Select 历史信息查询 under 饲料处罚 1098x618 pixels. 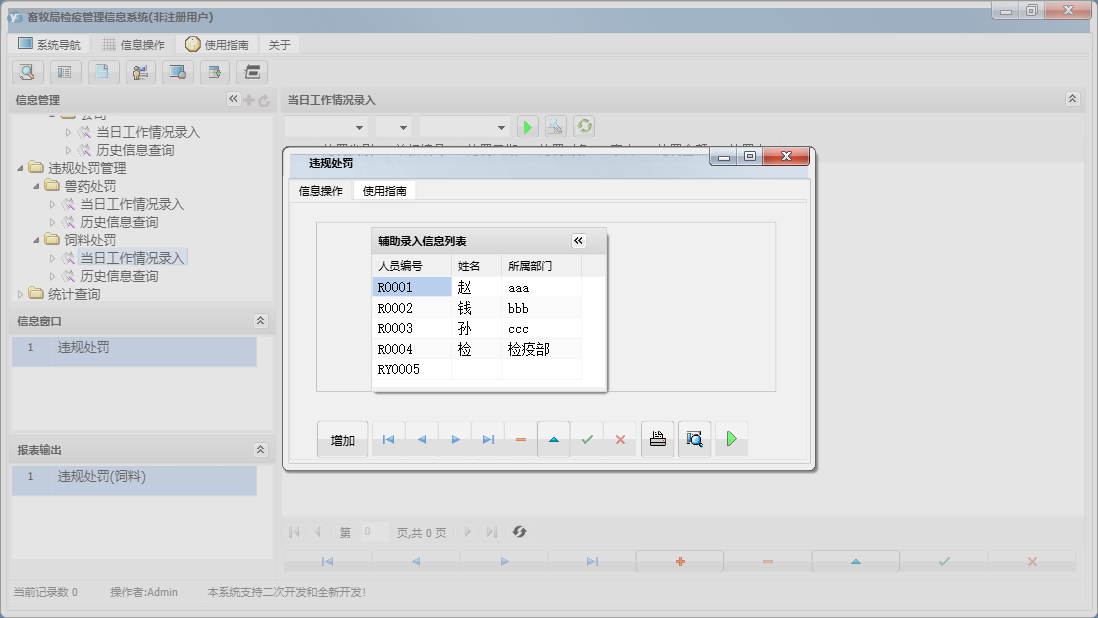pyautogui.click(x=119, y=276)
